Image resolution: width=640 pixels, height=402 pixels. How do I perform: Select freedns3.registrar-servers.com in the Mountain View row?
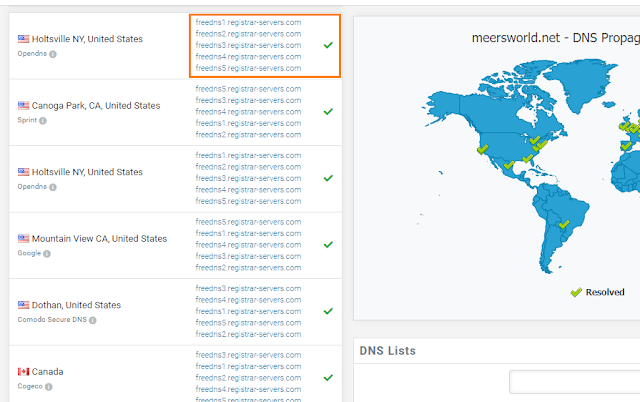248,256
